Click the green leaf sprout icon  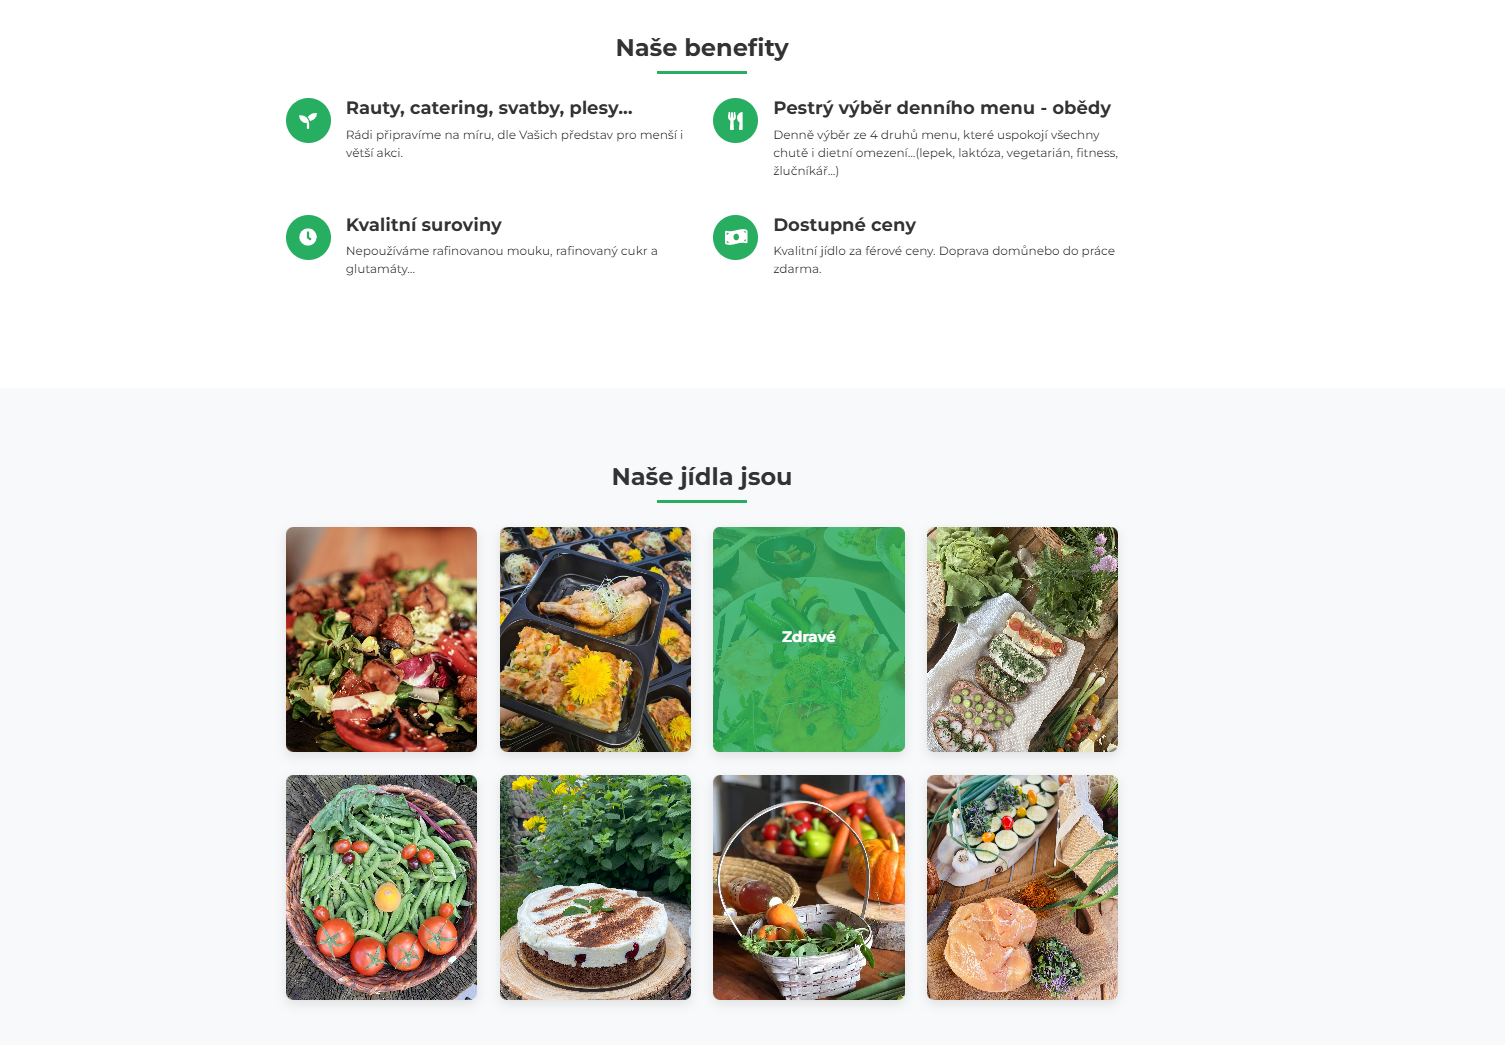pos(308,121)
